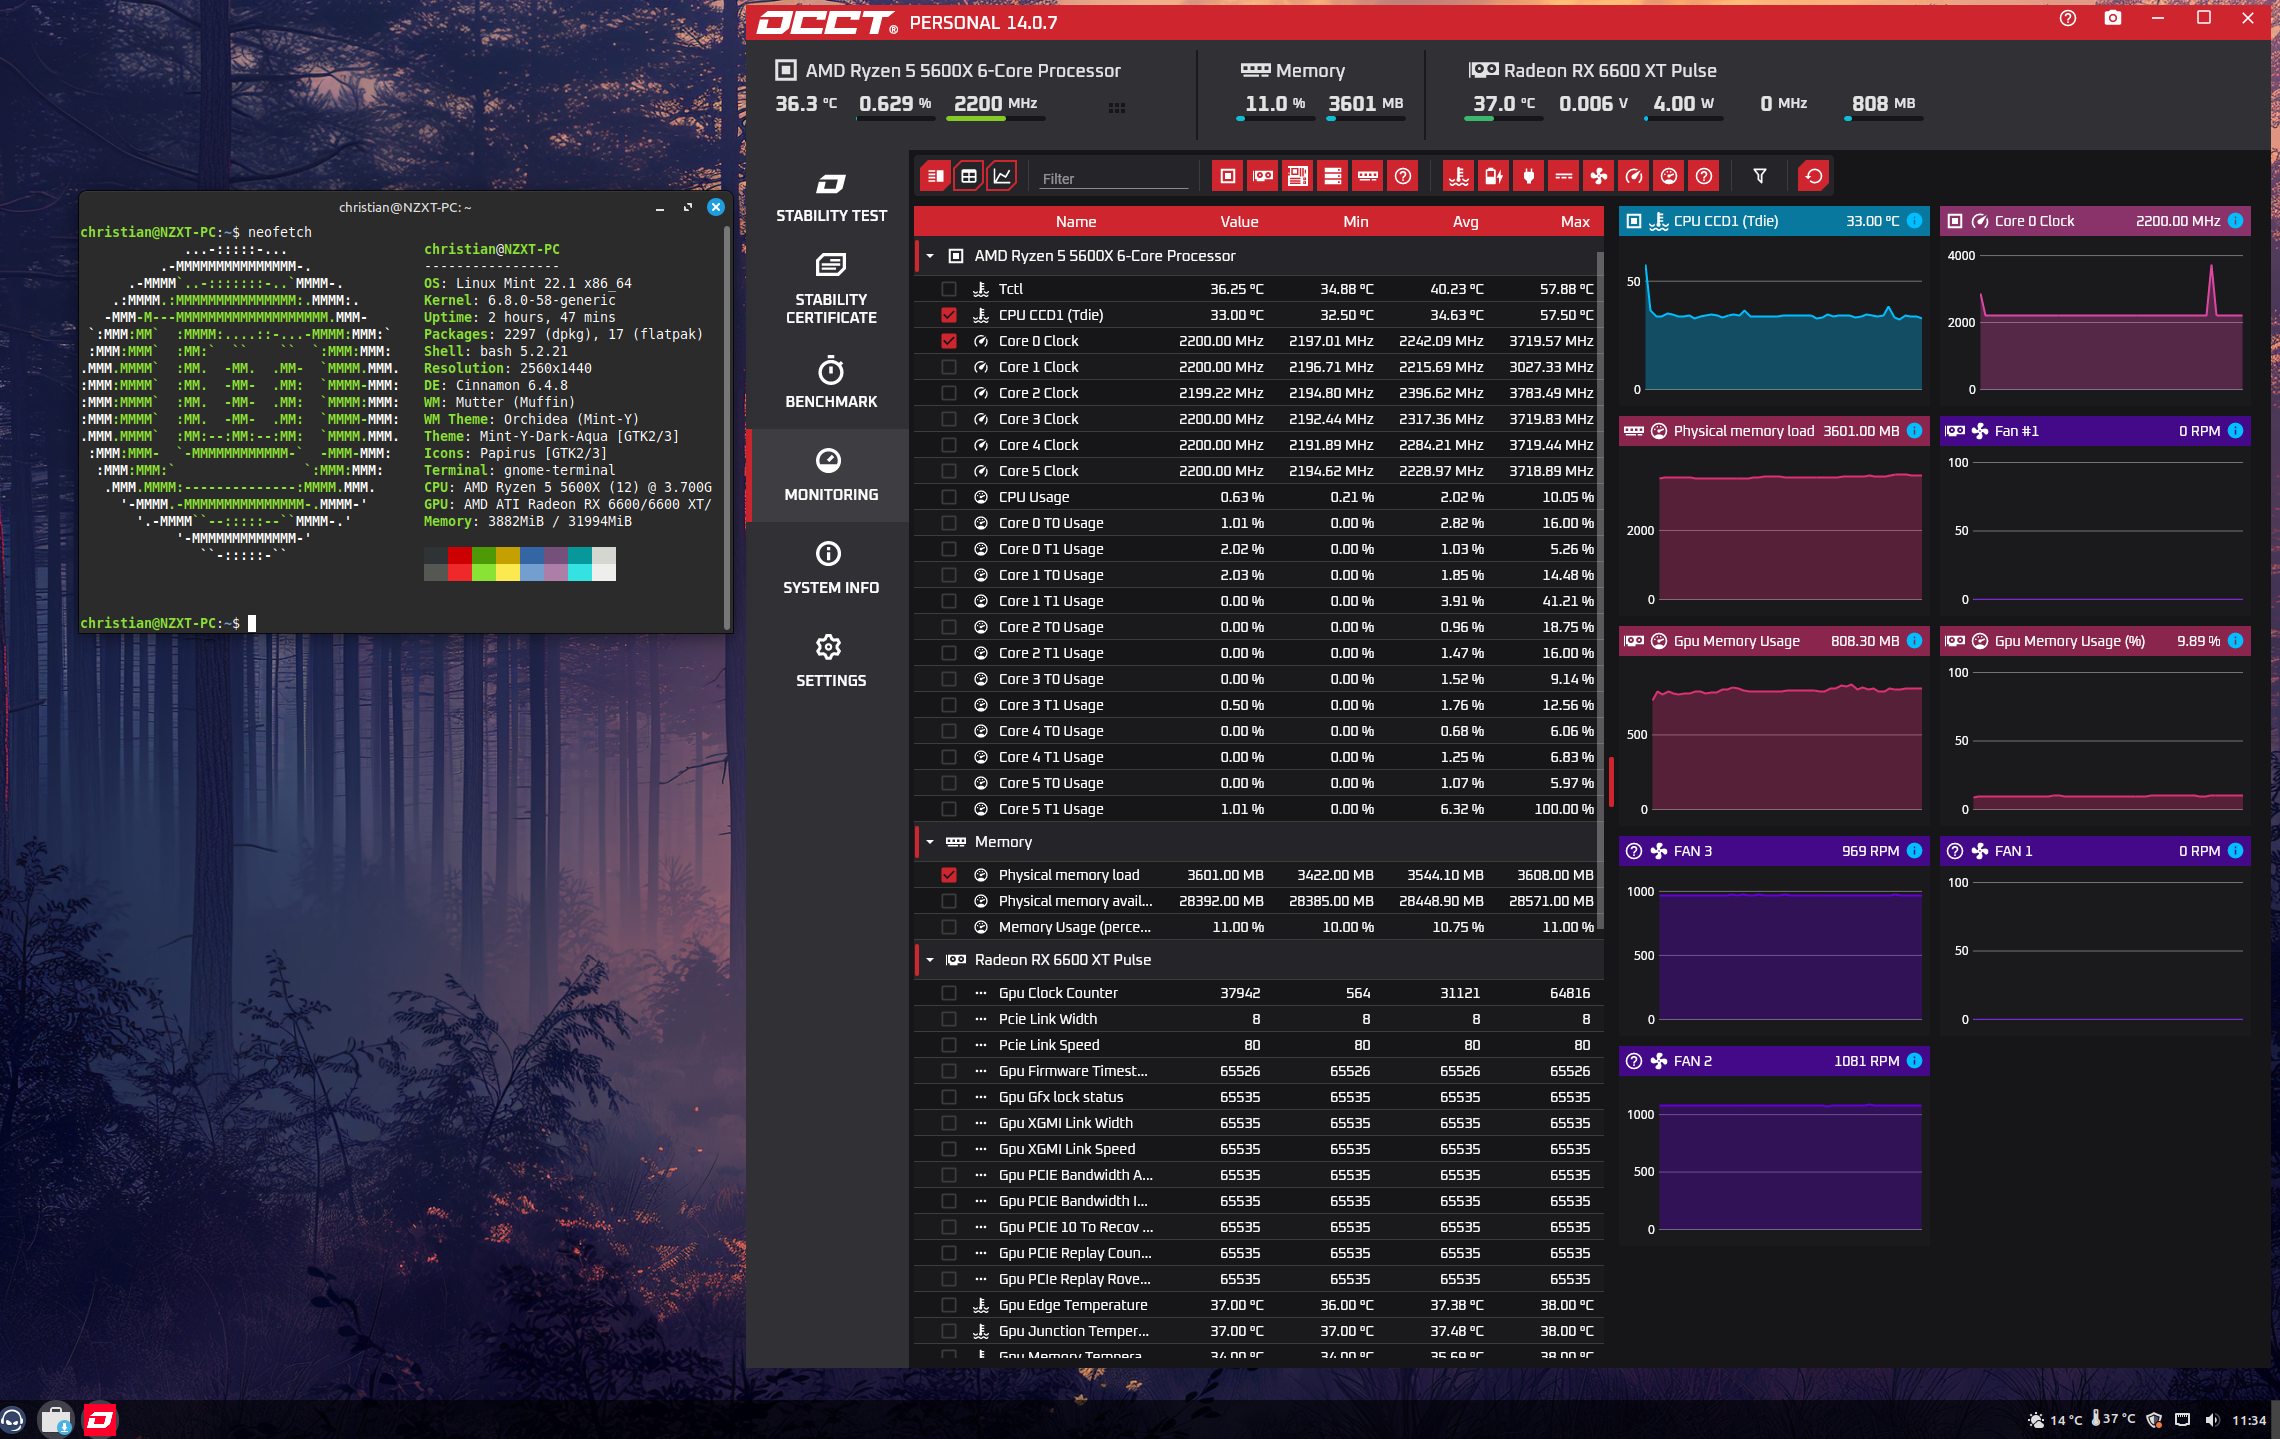Click the red color swatch in neofetch palette
The height and width of the screenshot is (1439, 2280).
coord(459,555)
